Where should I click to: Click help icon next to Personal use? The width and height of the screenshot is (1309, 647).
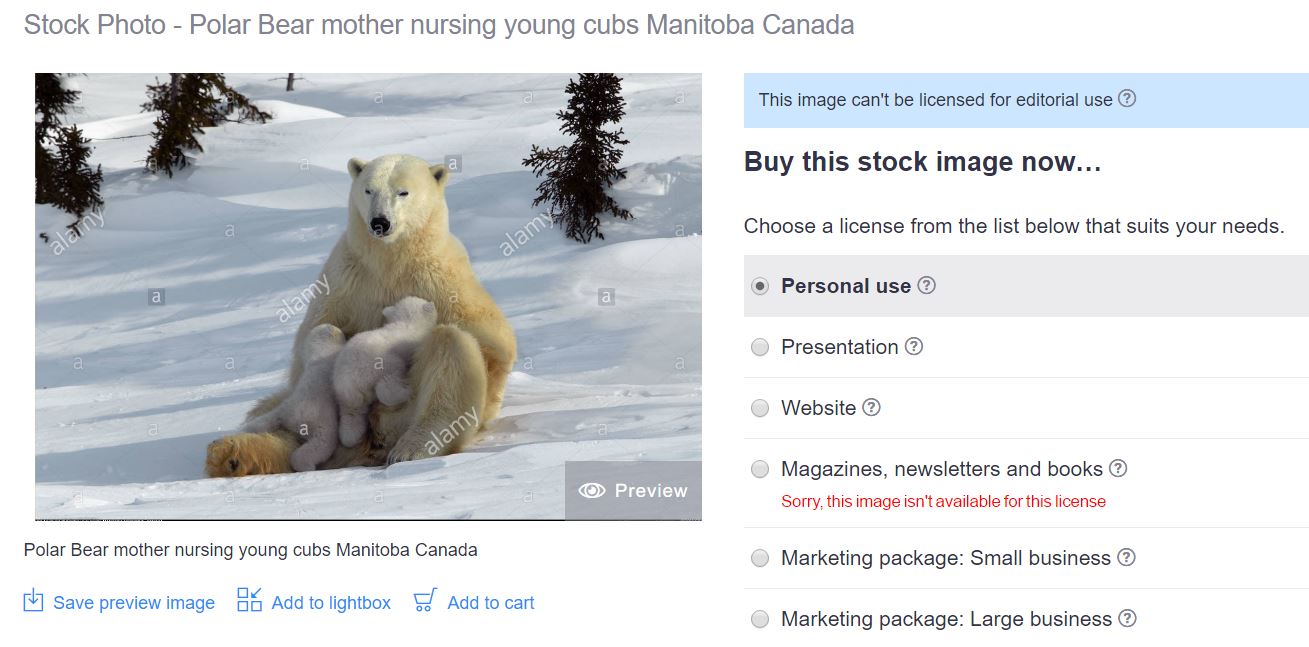click(927, 285)
